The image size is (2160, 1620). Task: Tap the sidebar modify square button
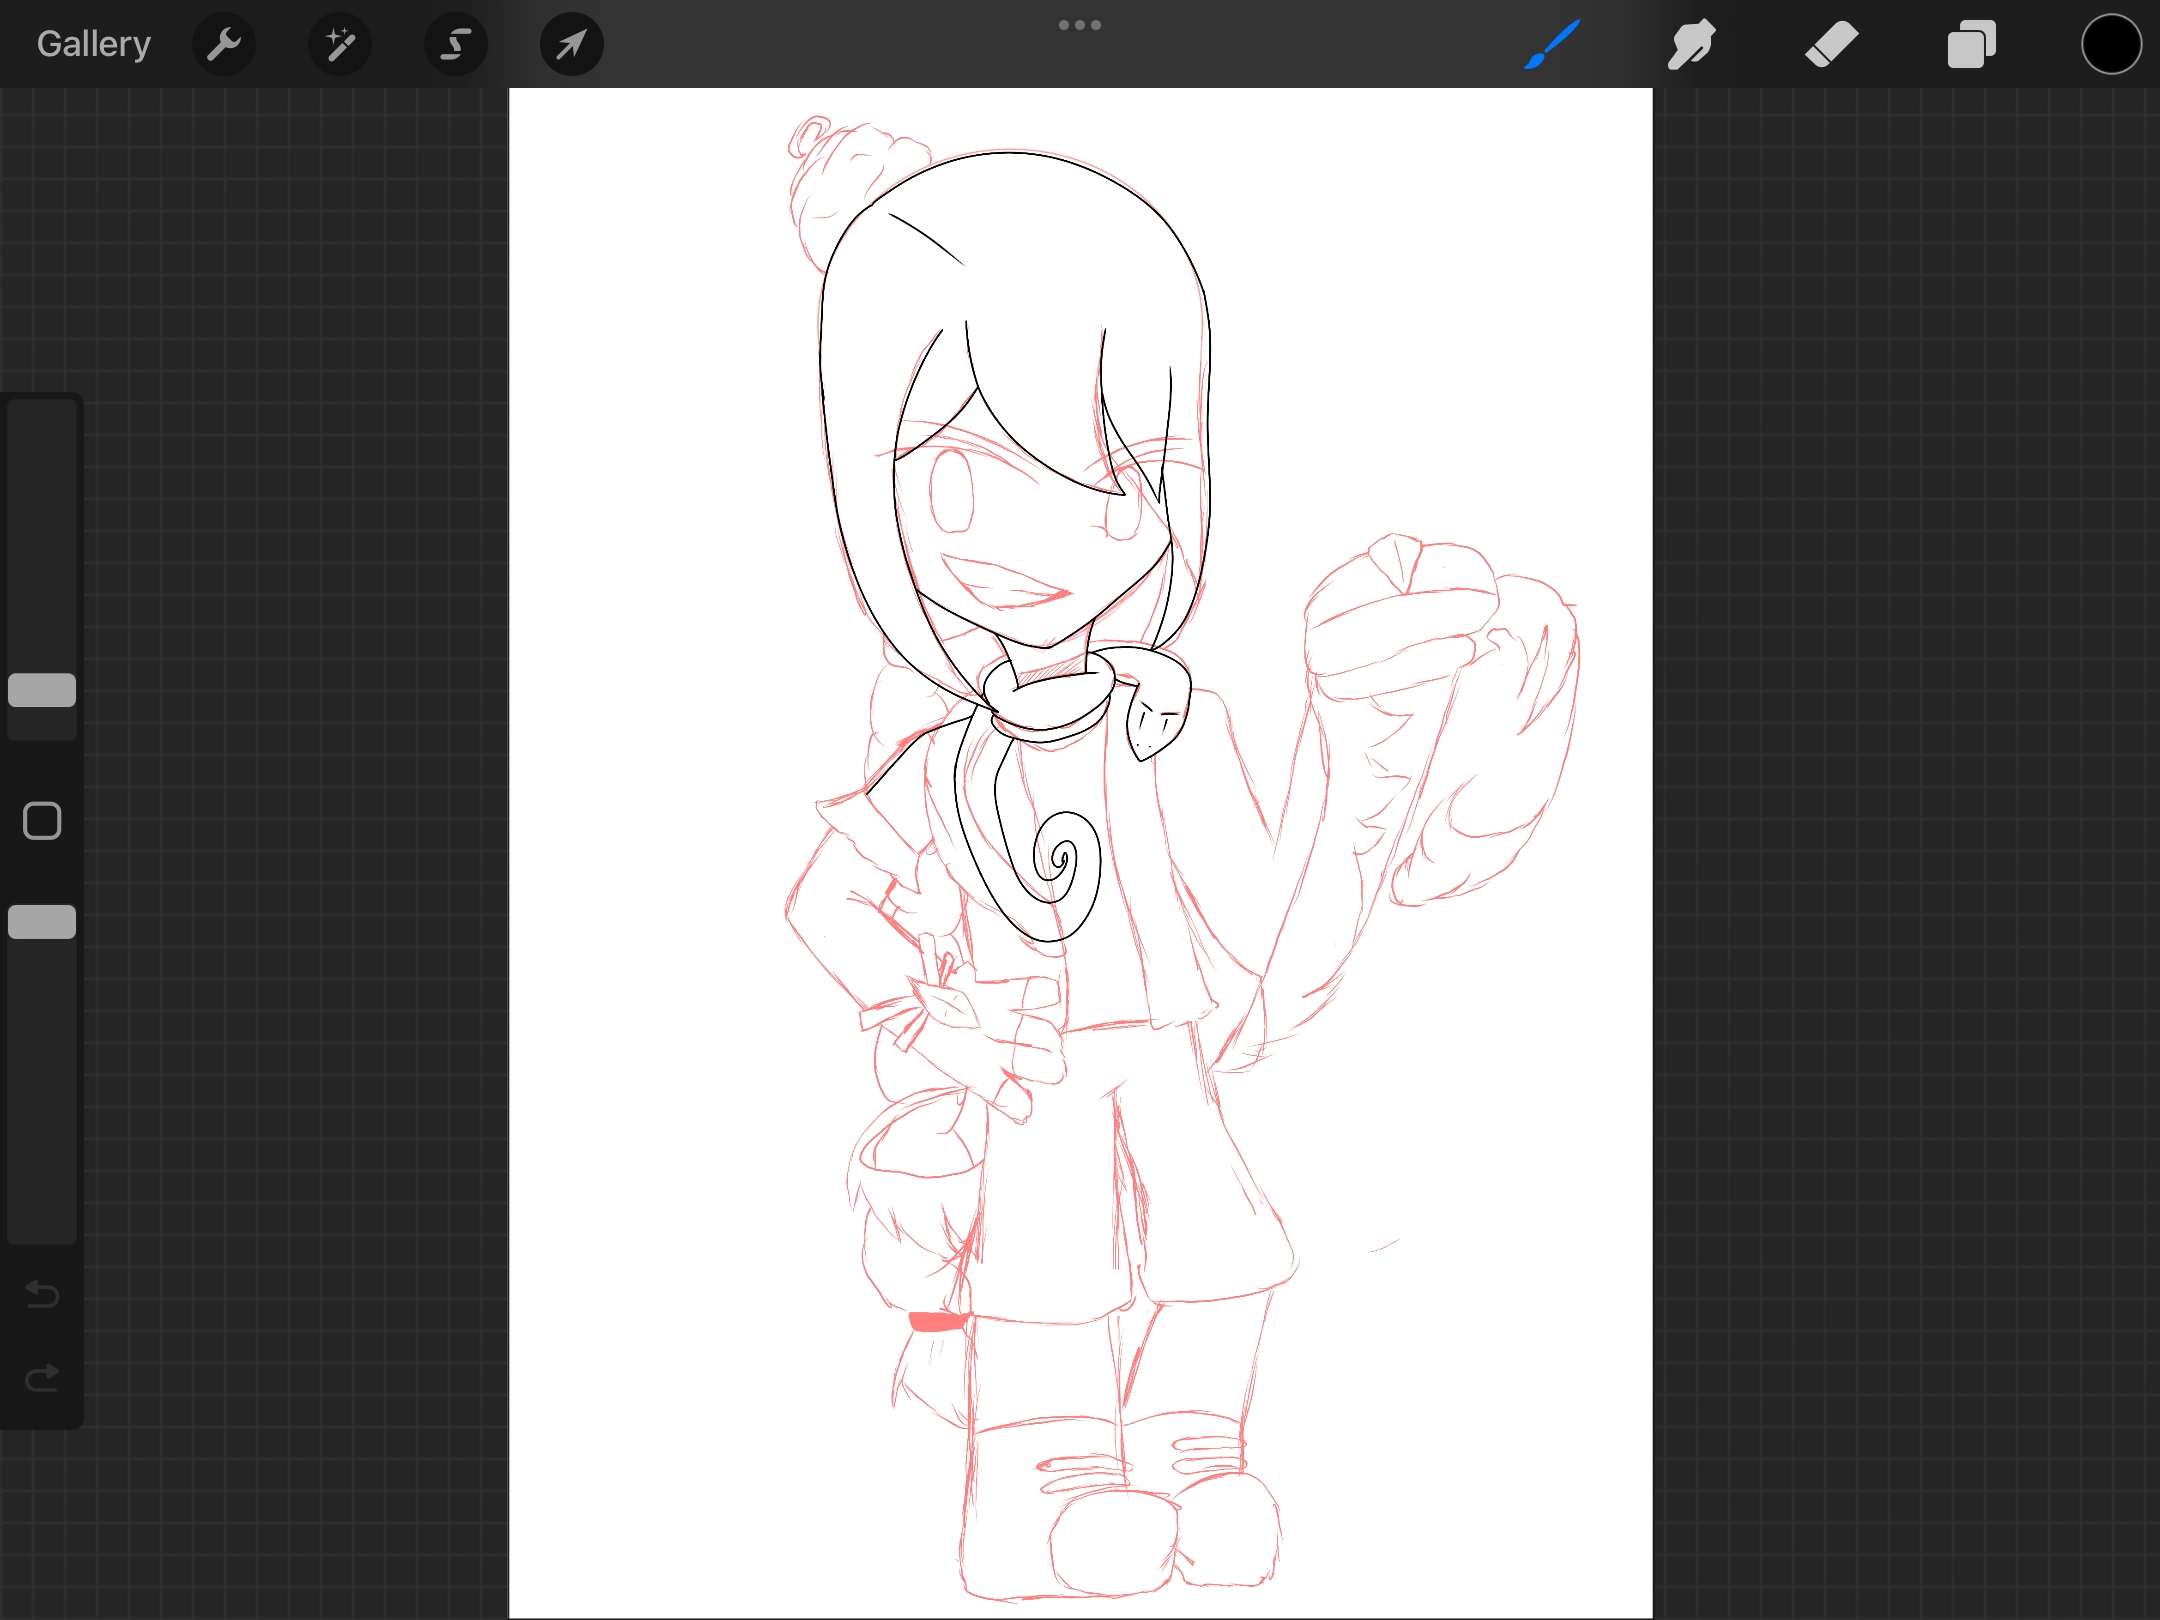click(41, 820)
